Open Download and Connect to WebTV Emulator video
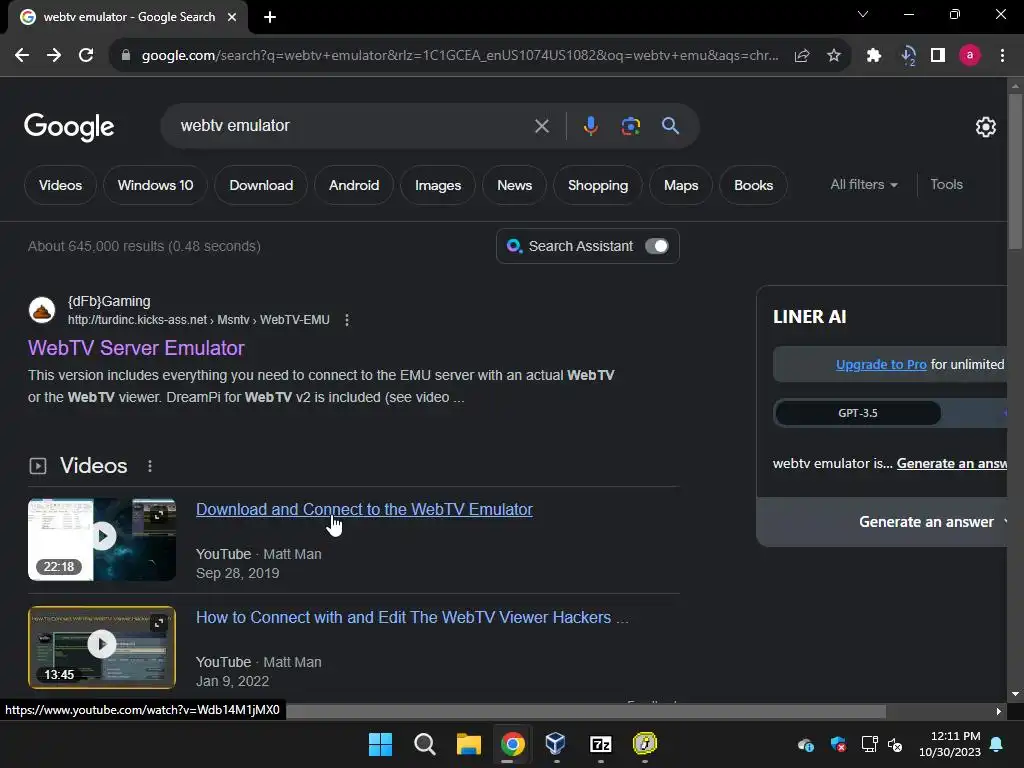The width and height of the screenshot is (1024, 768). tap(364, 509)
